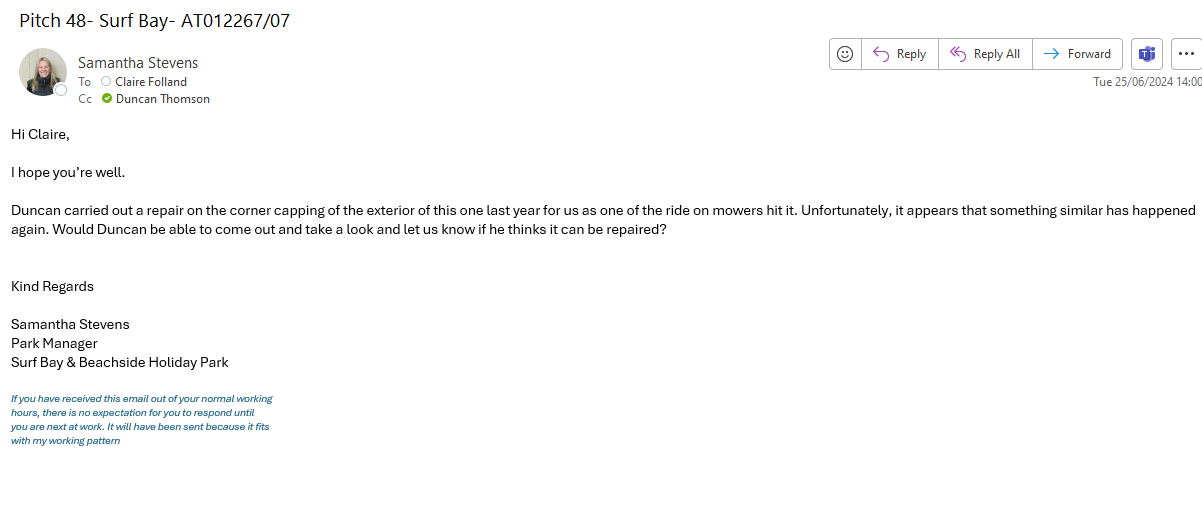
Task: Select recipient Claire Folland in To line
Action: pos(151,82)
